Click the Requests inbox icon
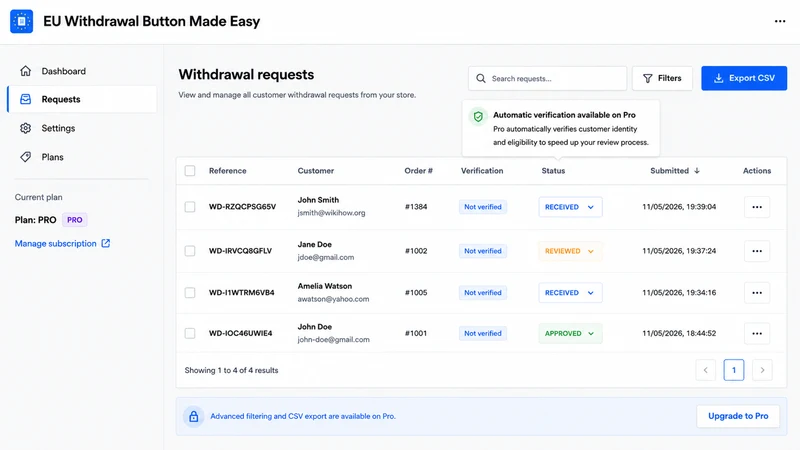Viewport: 800px width, 450px height. pyautogui.click(x=26, y=99)
